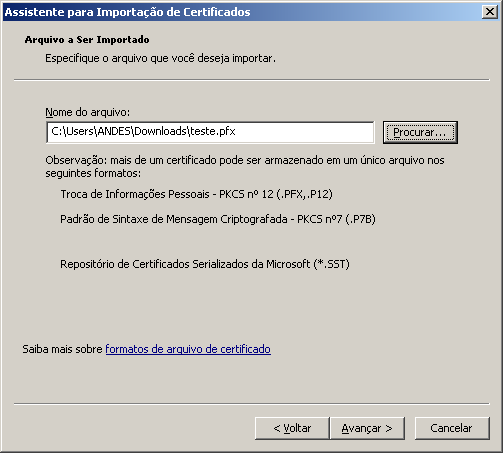The image size is (503, 453).
Task: Focus the Nome do arquivo path field
Action: point(210,132)
